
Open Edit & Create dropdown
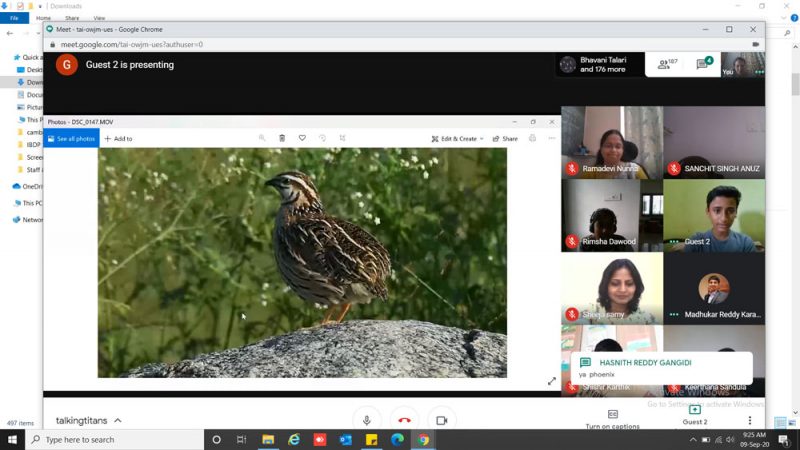457,138
